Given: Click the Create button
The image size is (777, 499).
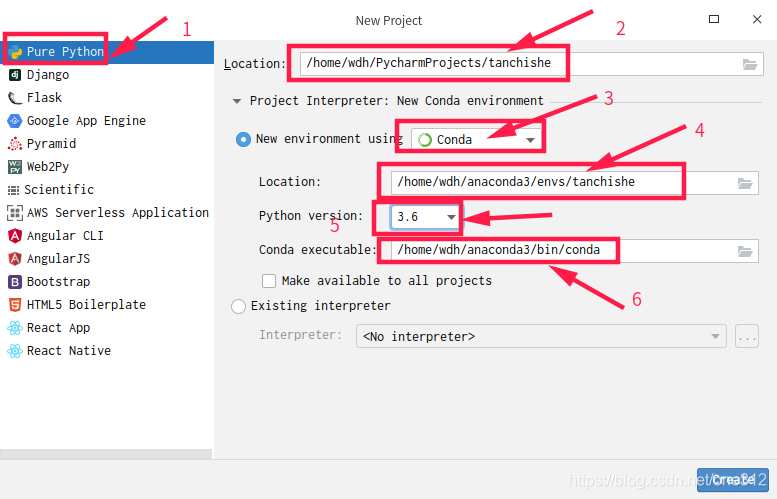Looking at the screenshot, I should click(x=733, y=480).
